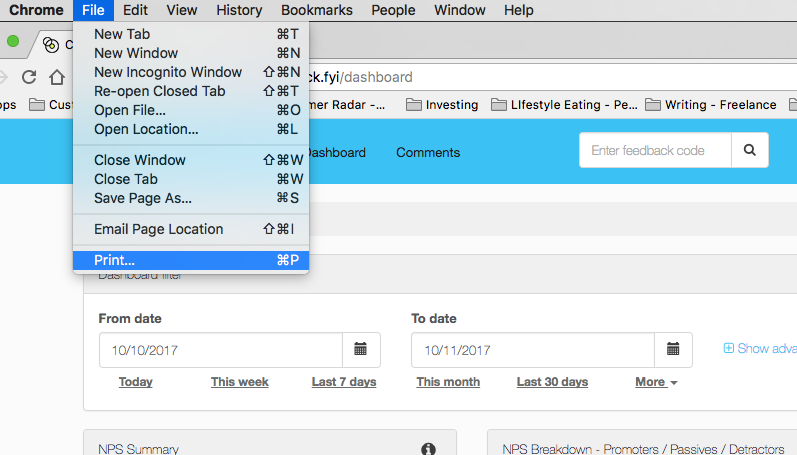Expand the More date range dropdown
The height and width of the screenshot is (455, 797).
[656, 382]
